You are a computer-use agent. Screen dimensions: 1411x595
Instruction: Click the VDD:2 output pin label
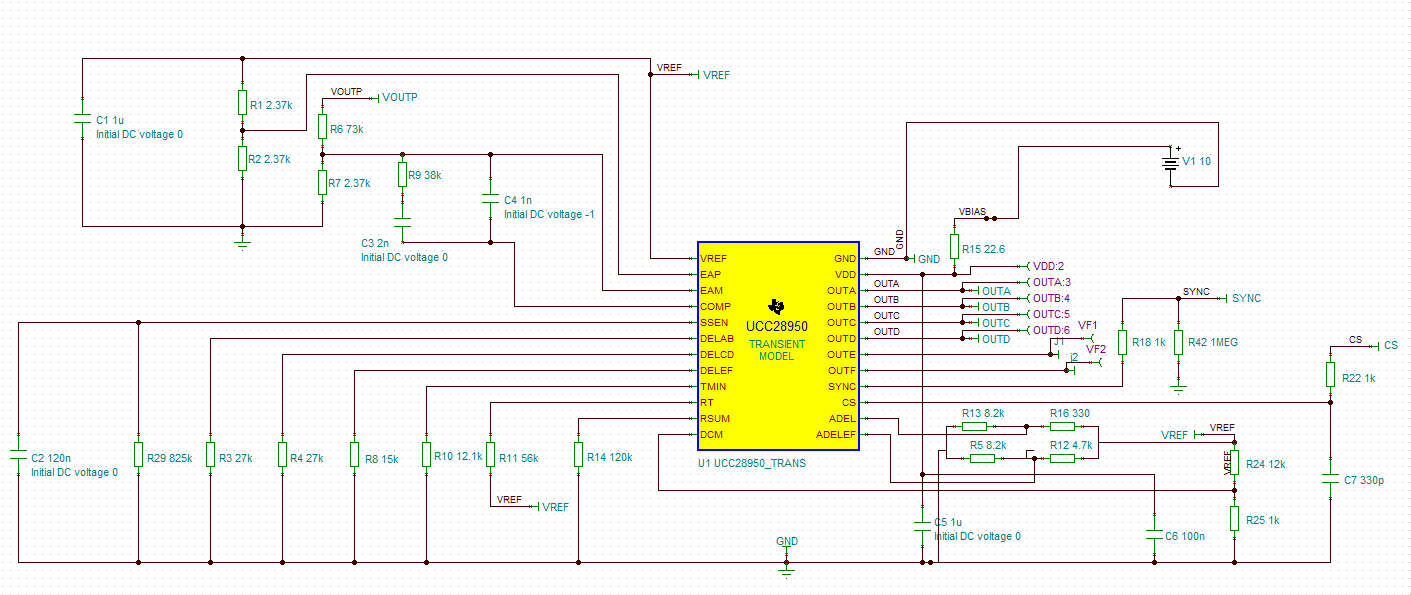pyautogui.click(x=1046, y=266)
